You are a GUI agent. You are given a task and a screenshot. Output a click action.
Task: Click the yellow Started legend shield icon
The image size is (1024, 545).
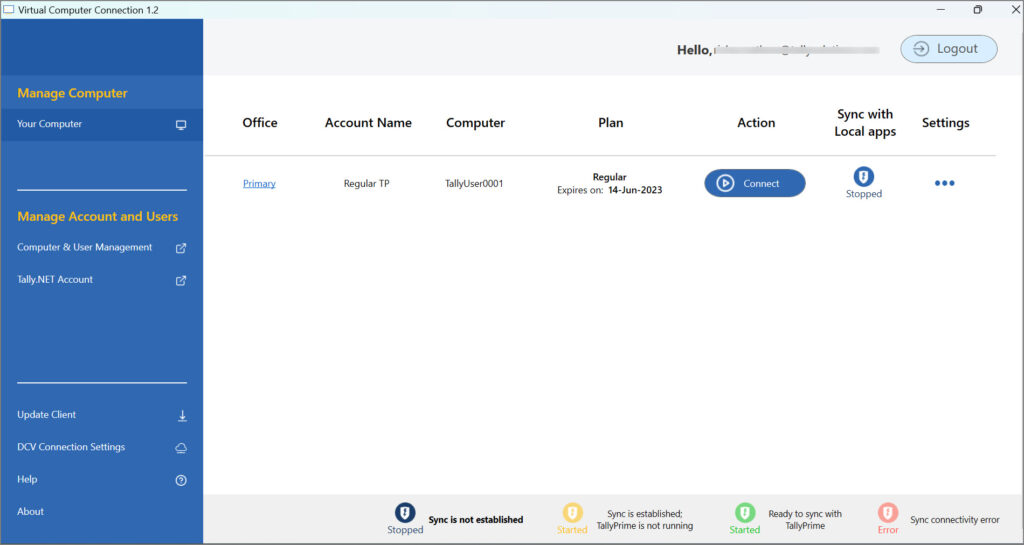point(572,512)
